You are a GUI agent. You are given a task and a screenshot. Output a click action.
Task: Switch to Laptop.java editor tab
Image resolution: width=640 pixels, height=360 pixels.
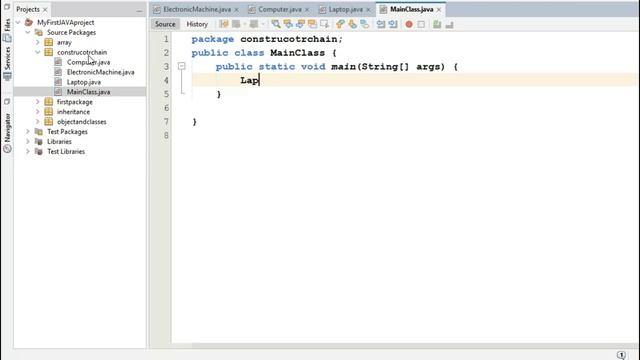click(x=345, y=9)
